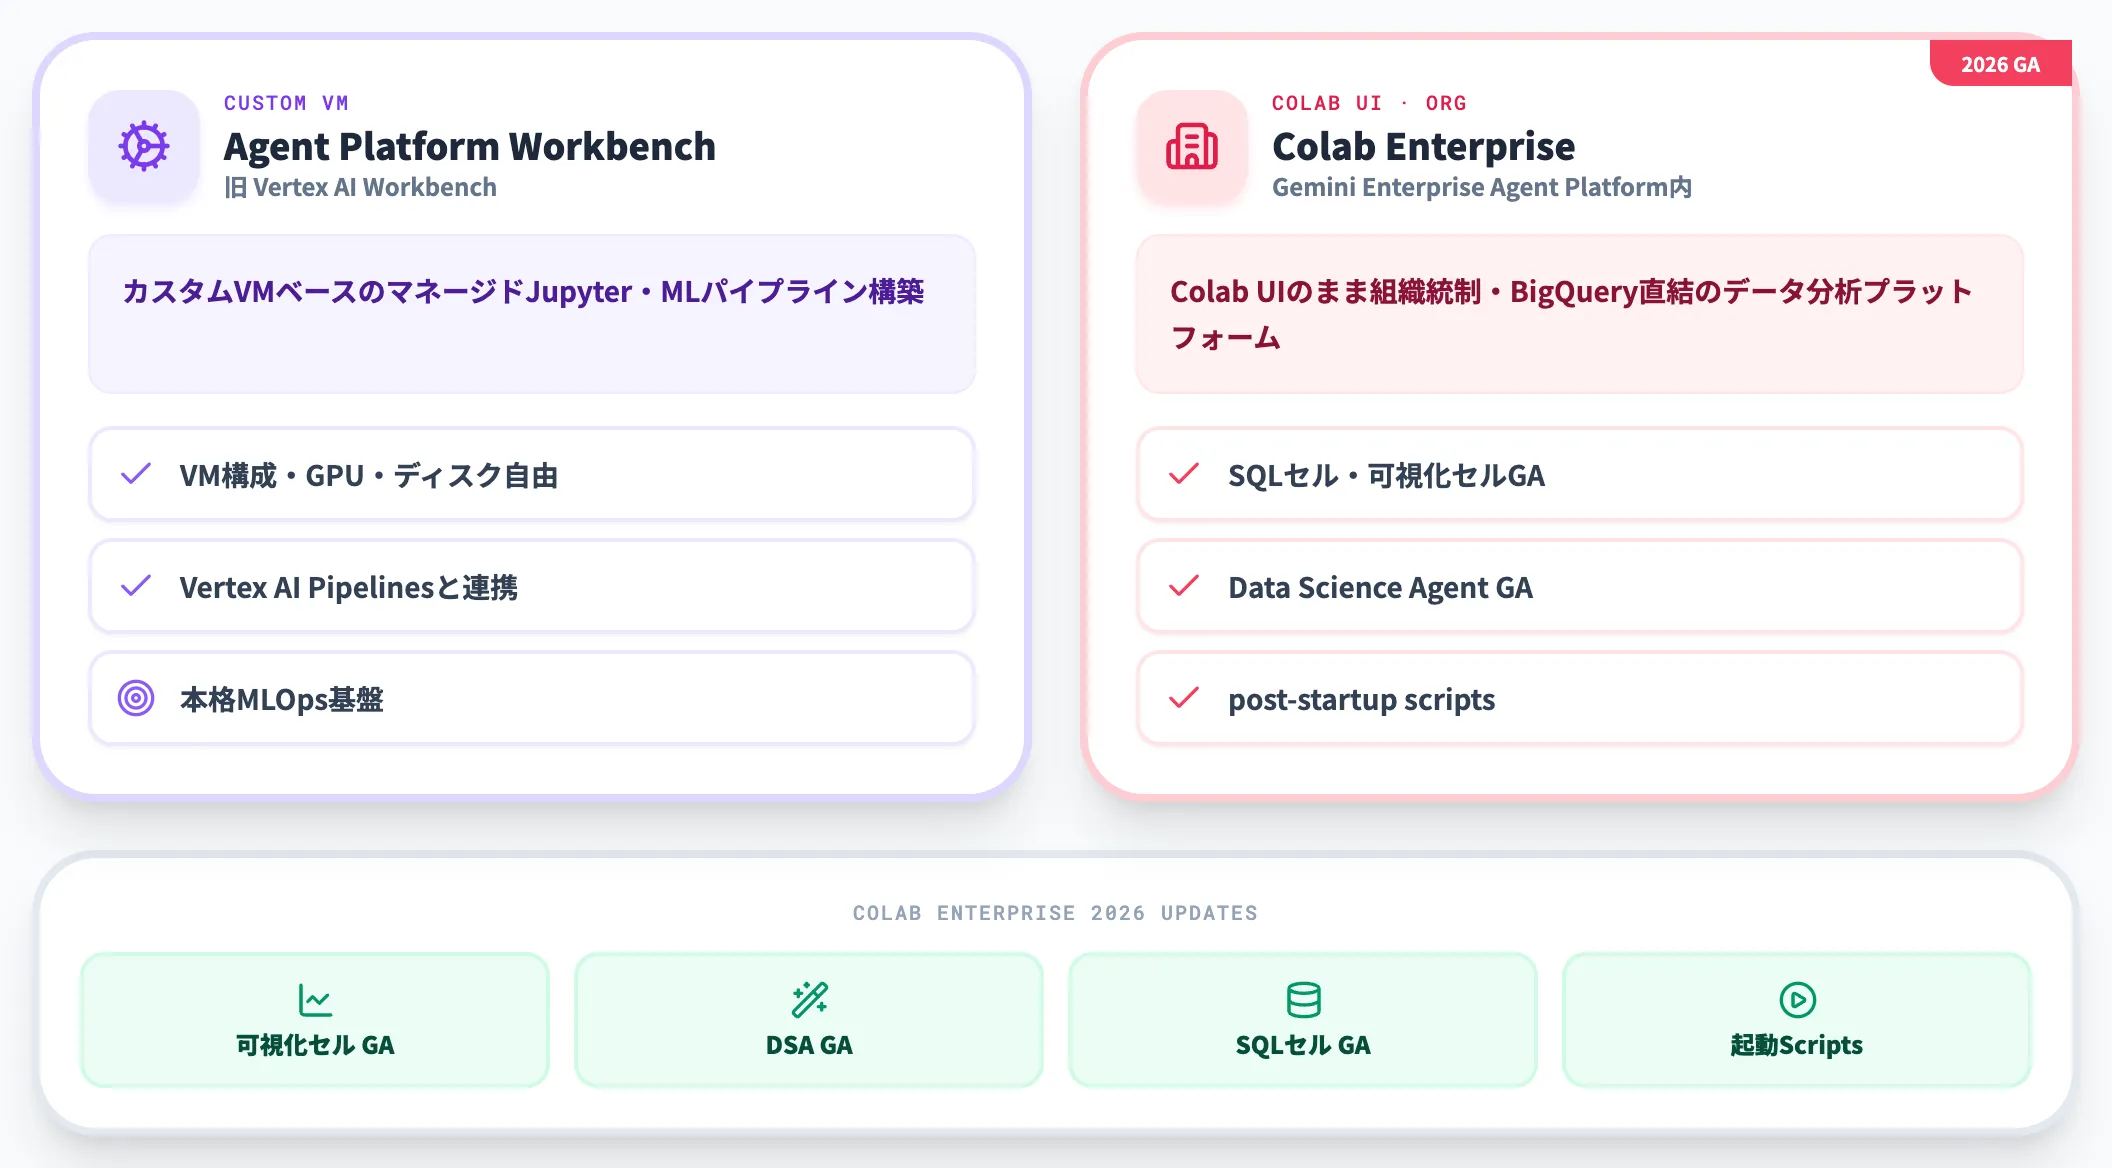Click the target icon beside 本格MLOps基盤
The width and height of the screenshot is (2112, 1168).
[x=136, y=698]
